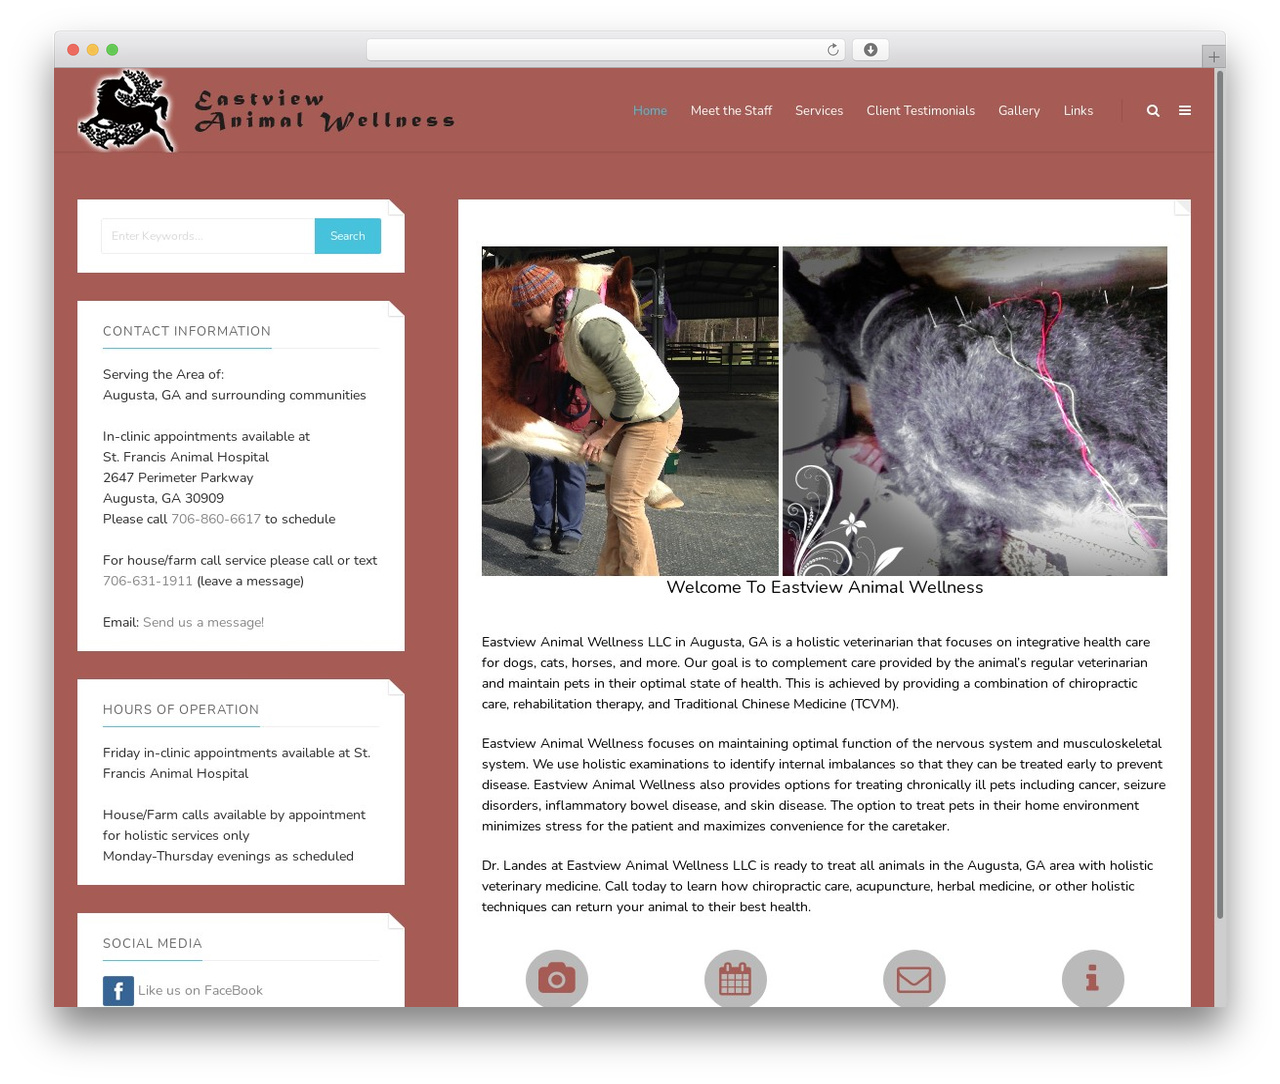
Task: Click the info circle icon
Action: [x=1093, y=978]
